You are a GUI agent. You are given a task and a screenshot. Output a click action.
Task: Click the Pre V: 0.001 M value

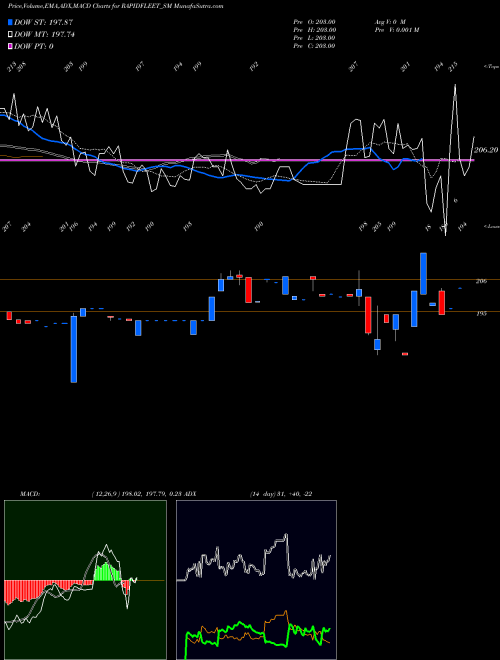tap(397, 30)
